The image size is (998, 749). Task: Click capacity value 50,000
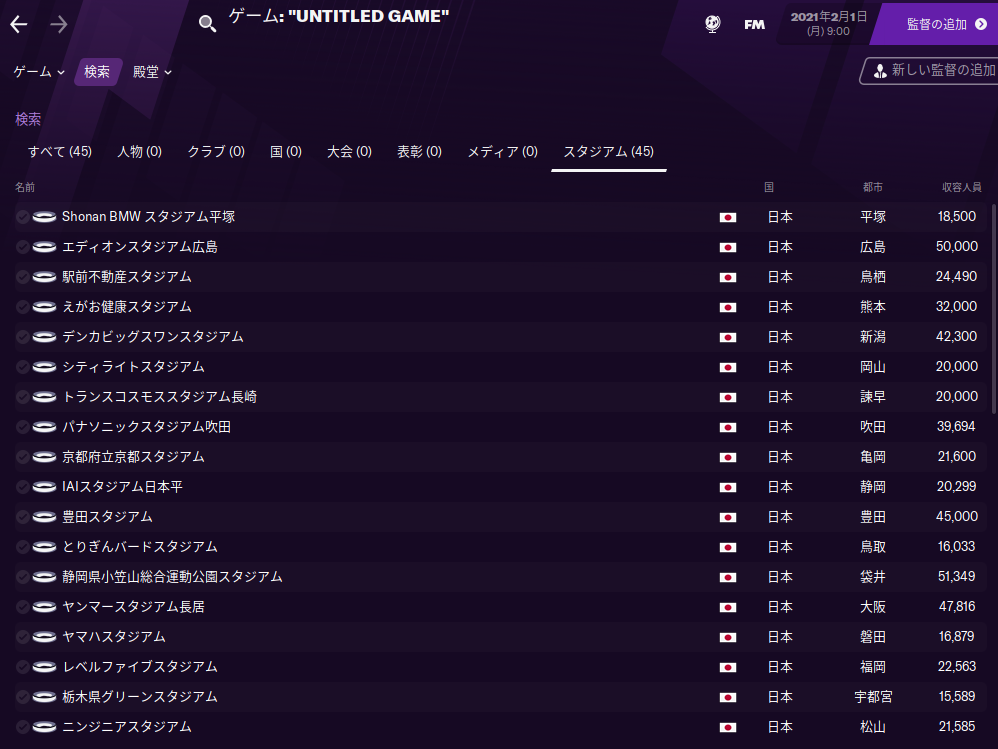click(957, 246)
